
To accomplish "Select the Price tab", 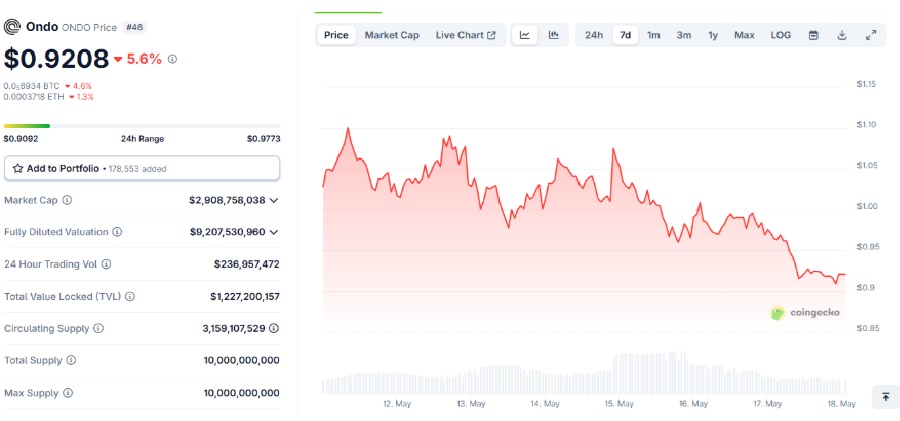I will coord(337,35).
